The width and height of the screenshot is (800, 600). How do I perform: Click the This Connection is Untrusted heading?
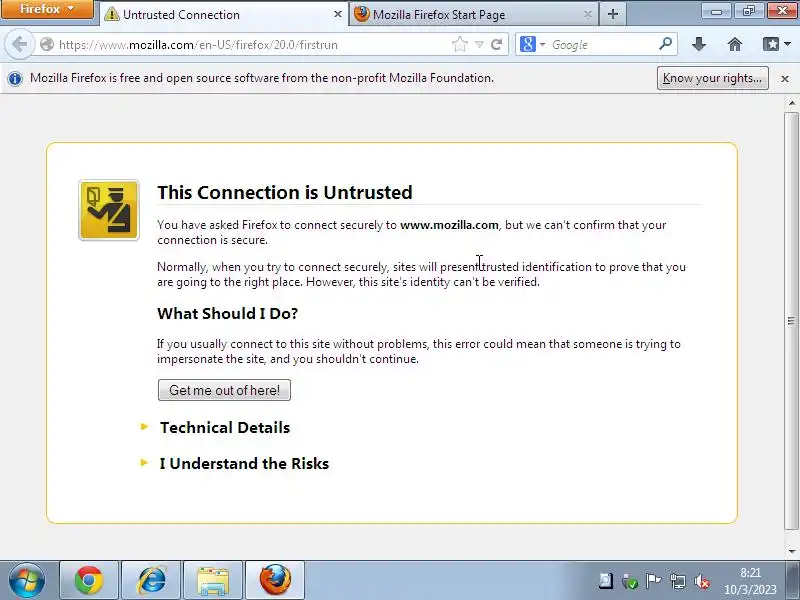pyautogui.click(x=285, y=192)
